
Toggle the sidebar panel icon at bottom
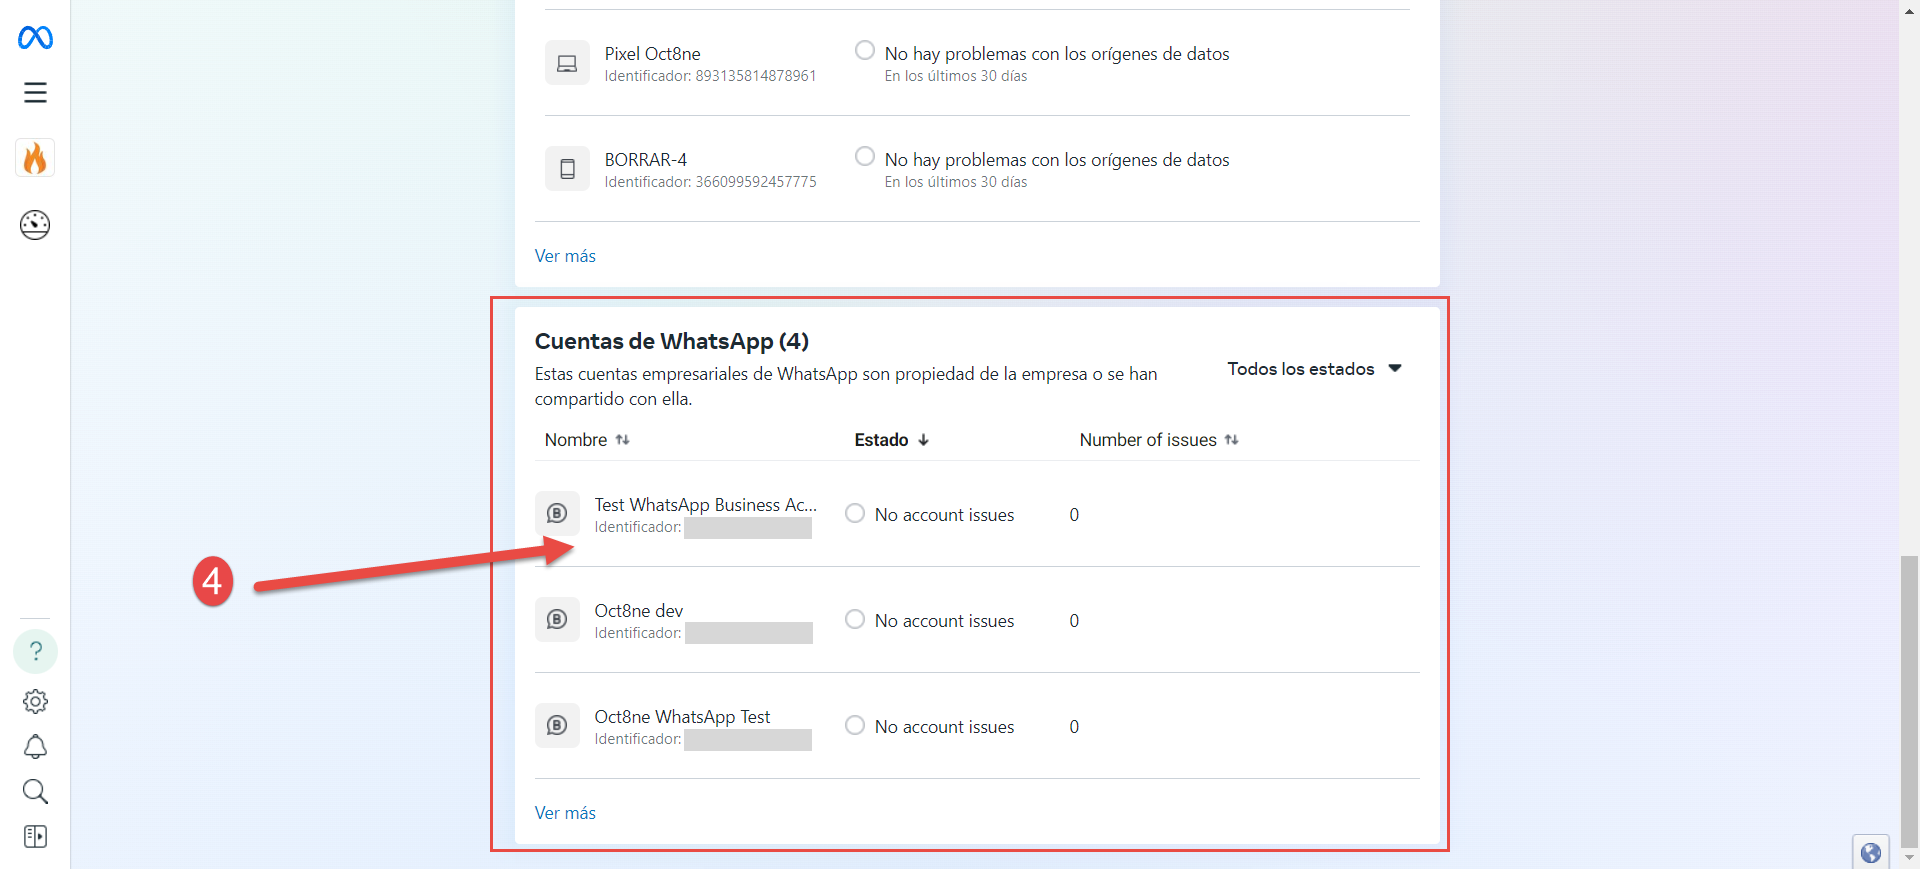(x=35, y=837)
